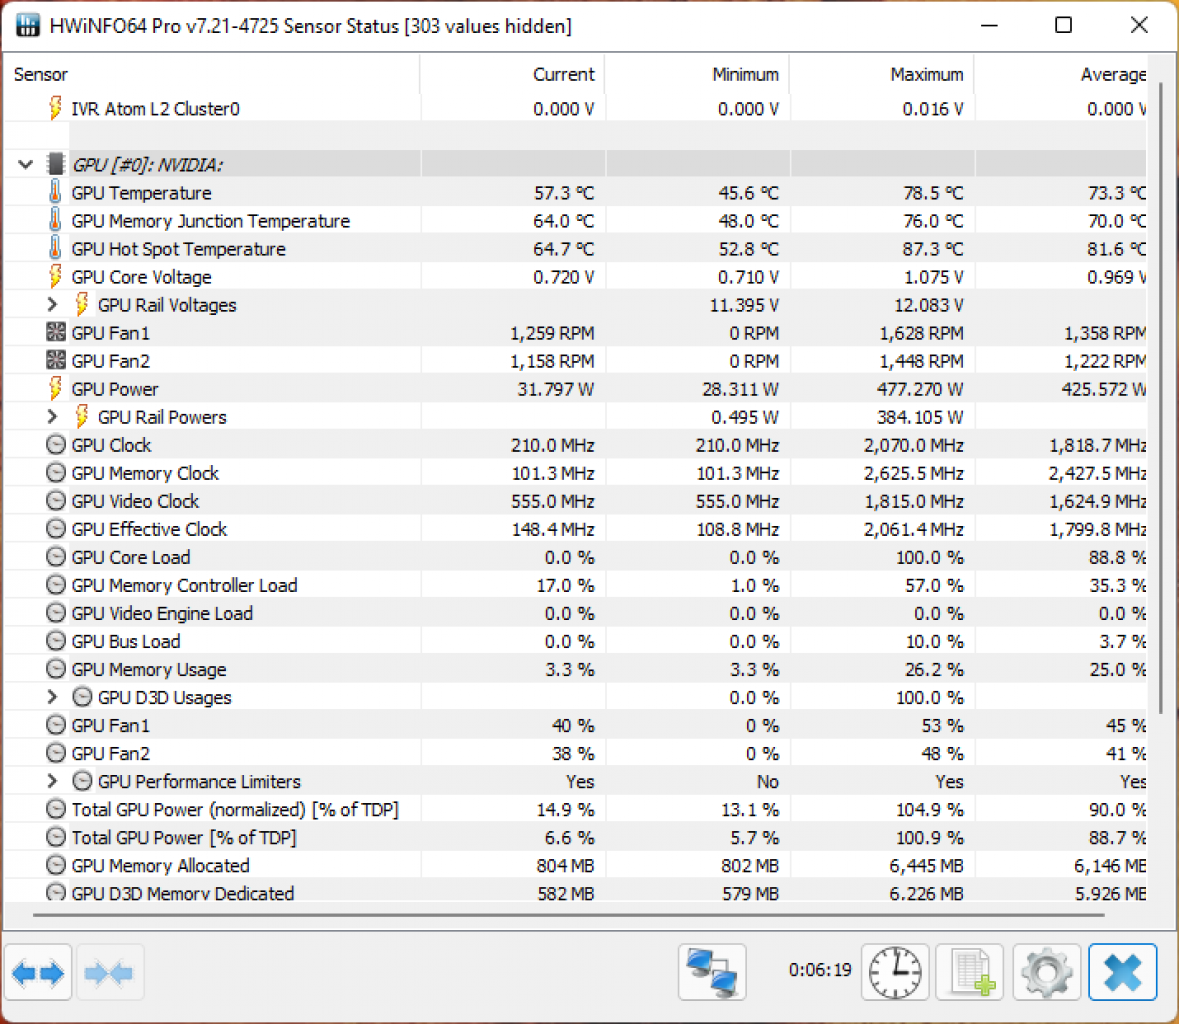
Task: Click lightning icon beside GPU Power
Action: click(55, 388)
